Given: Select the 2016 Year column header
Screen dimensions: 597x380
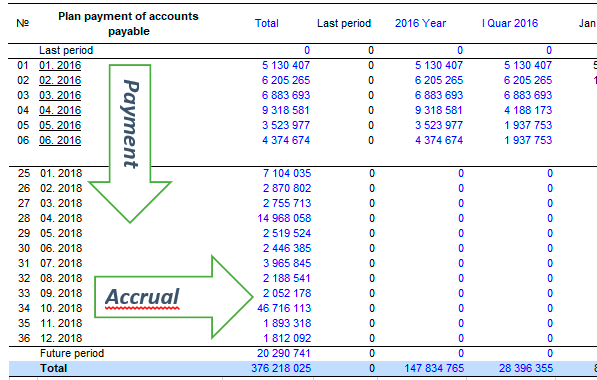Looking at the screenshot, I should click(420, 23).
